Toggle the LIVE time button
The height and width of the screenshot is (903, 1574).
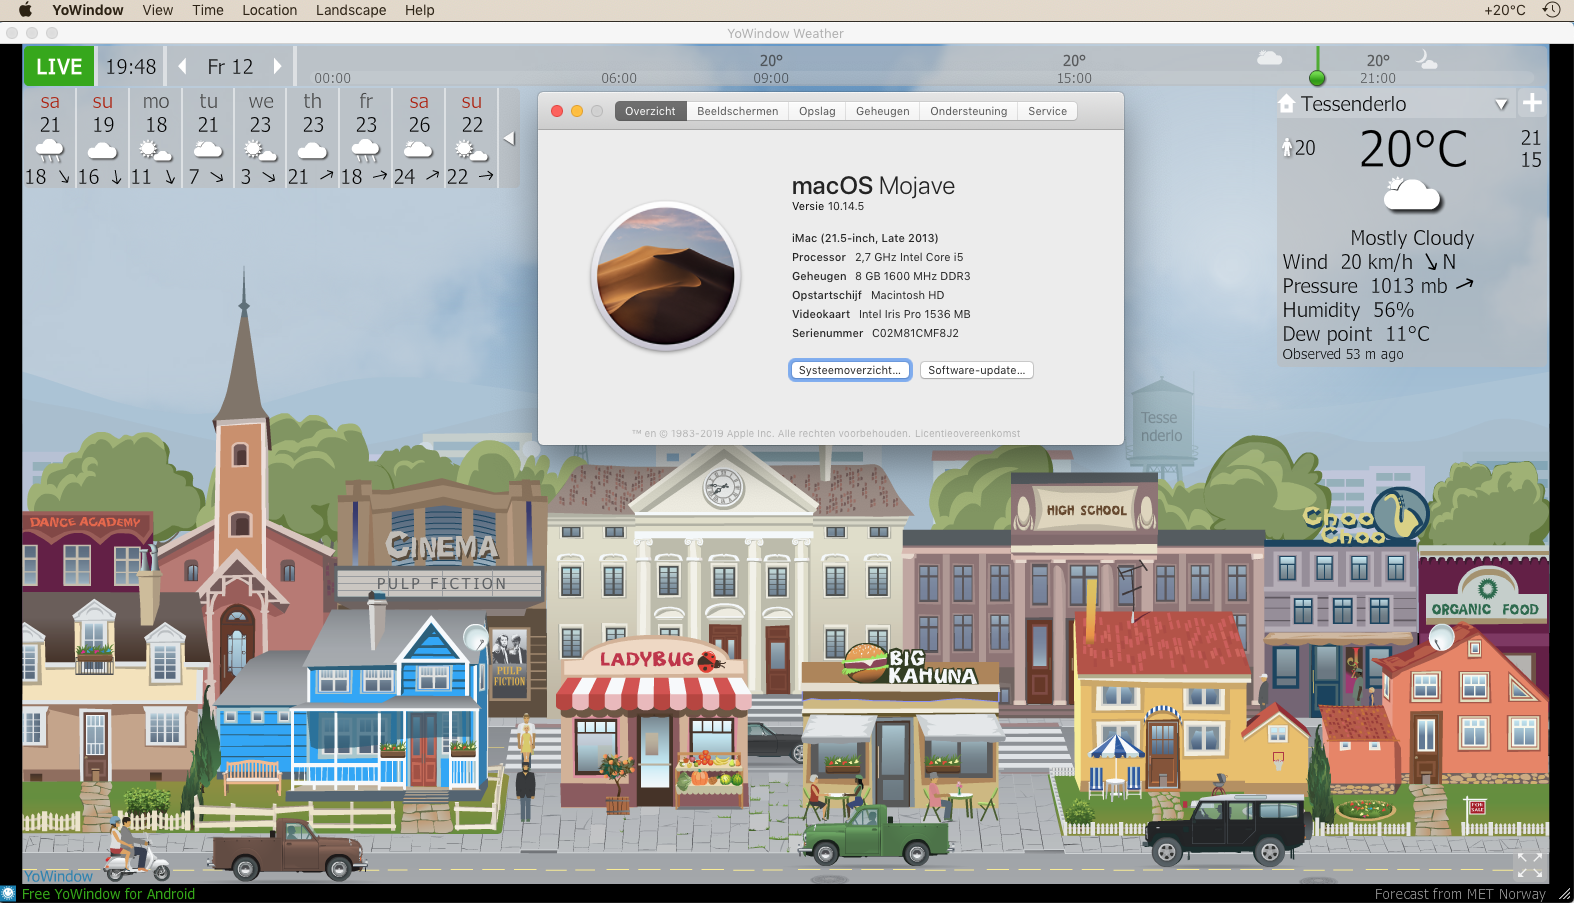point(59,67)
